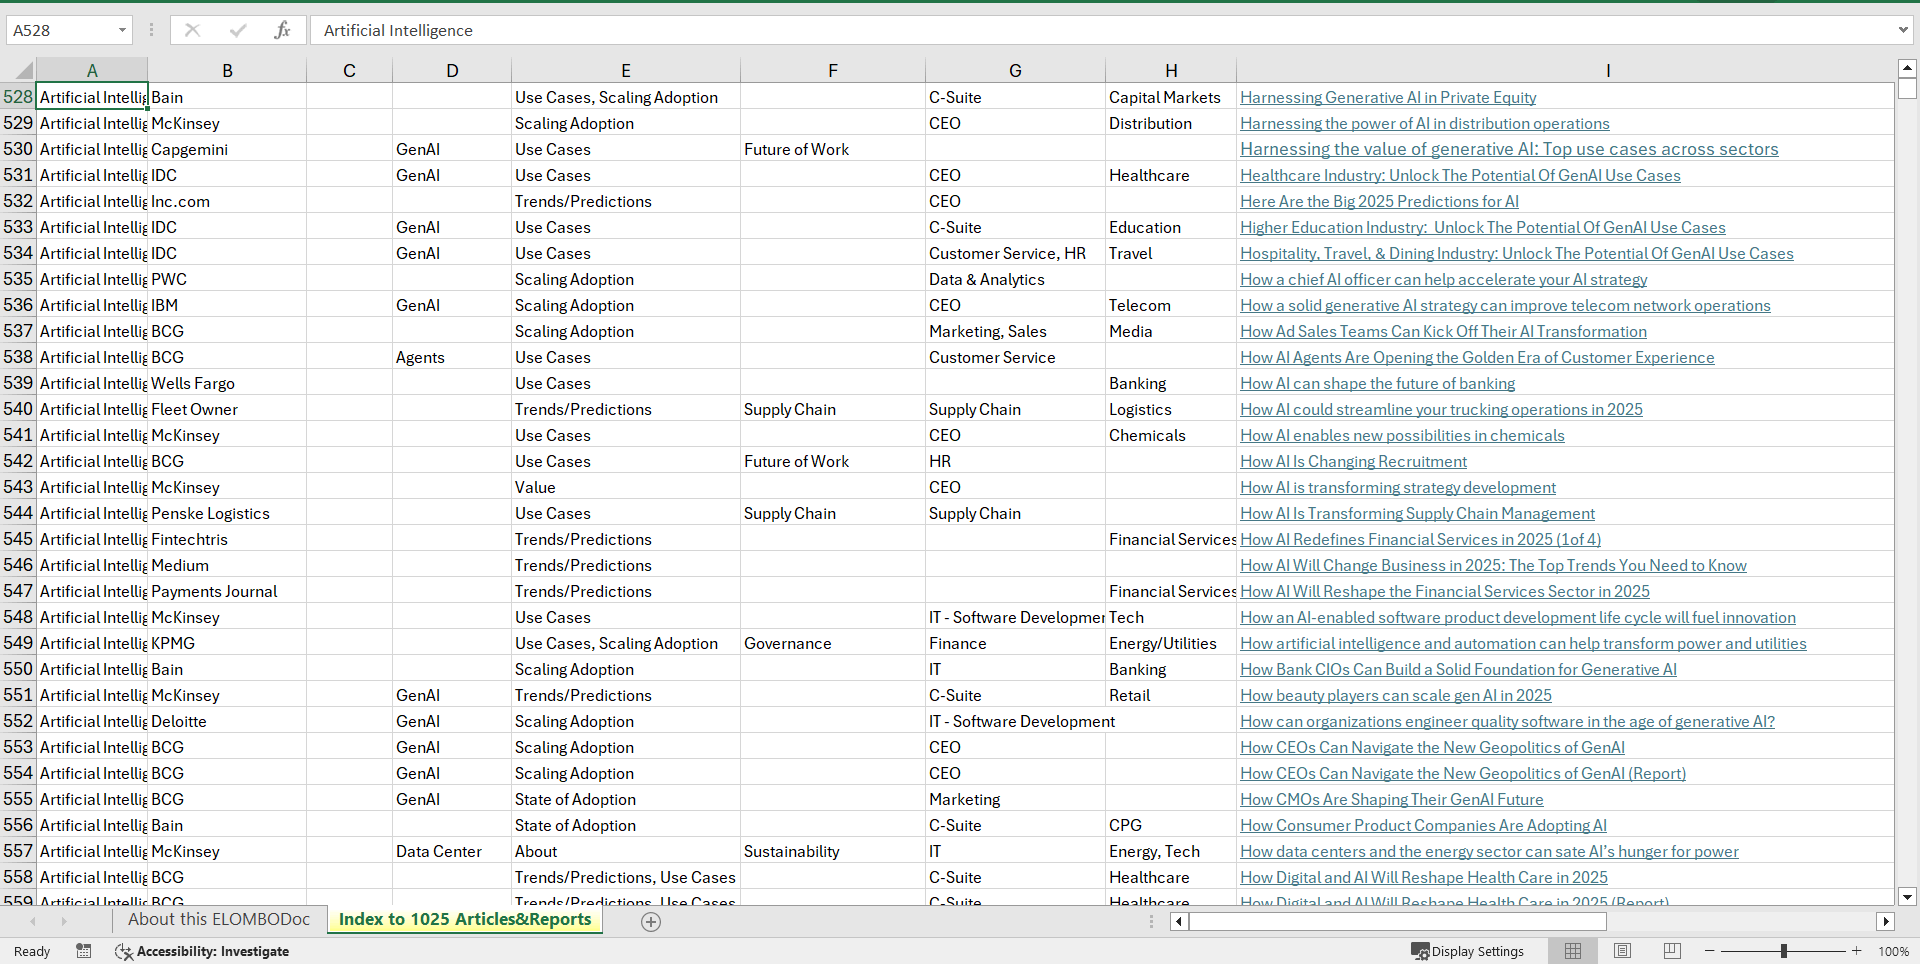Screen dimensions: 1920x966
Task: Select cell containing Data Center
Action: pyautogui.click(x=452, y=851)
